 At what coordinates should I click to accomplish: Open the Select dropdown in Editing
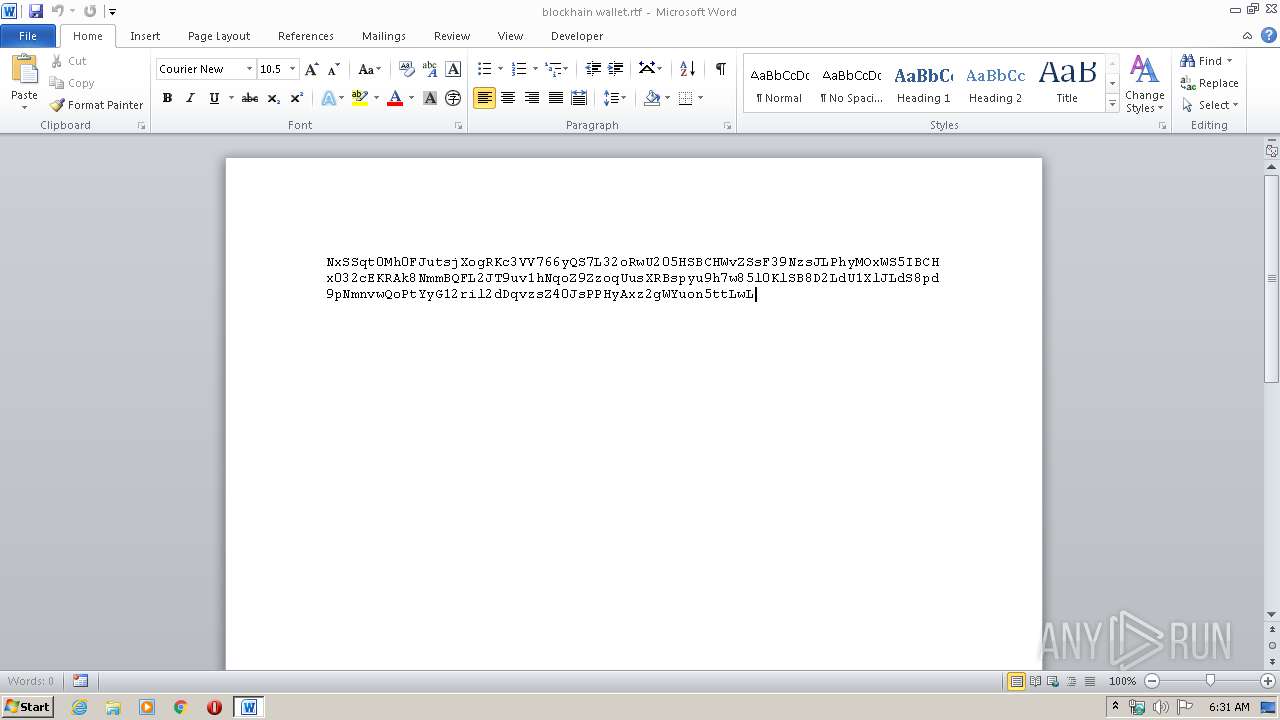tap(1211, 105)
